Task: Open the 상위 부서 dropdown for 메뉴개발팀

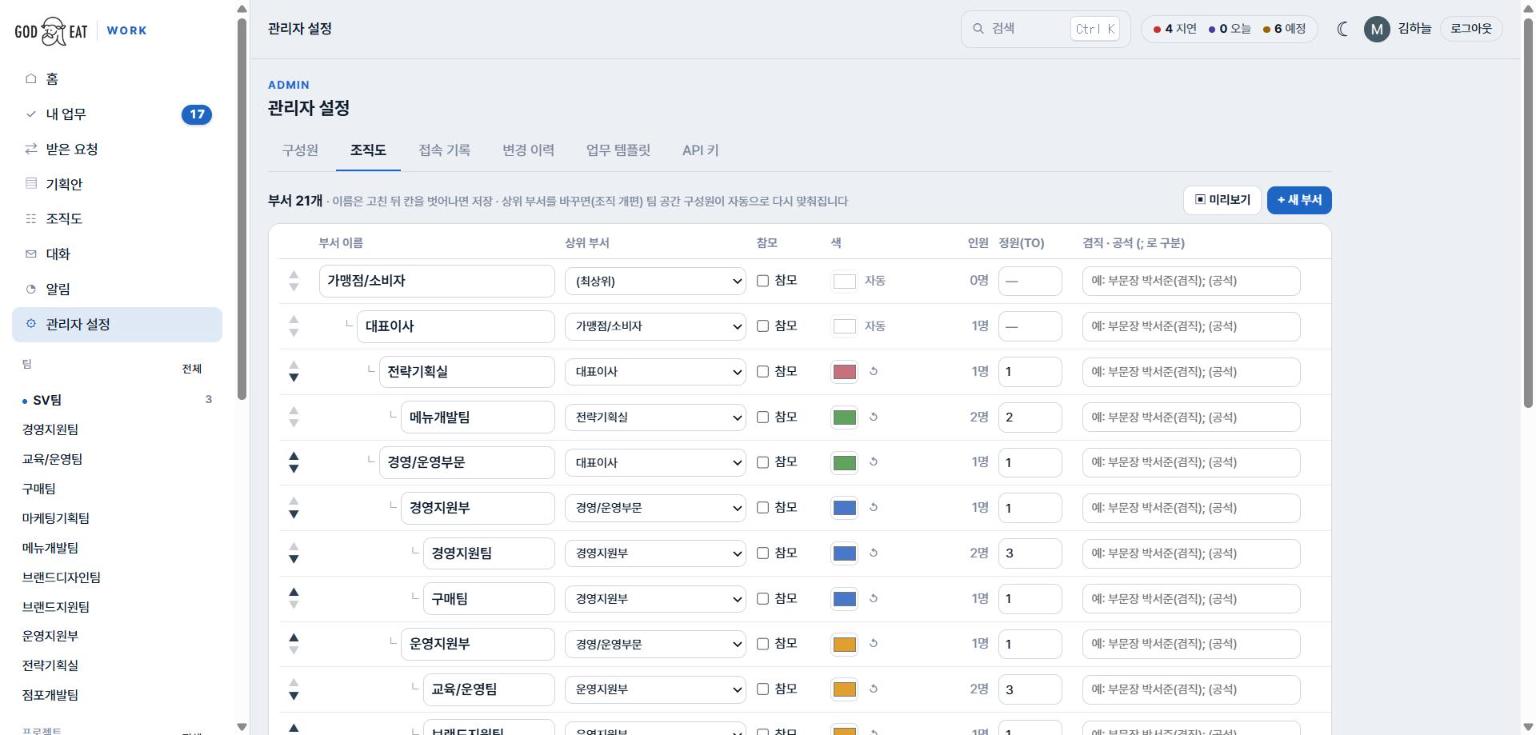Action: [x=655, y=417]
